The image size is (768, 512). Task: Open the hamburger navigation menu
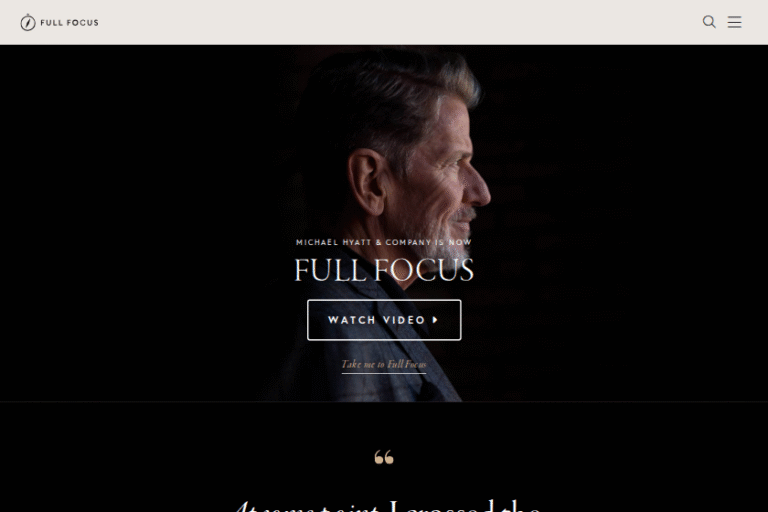pos(734,22)
